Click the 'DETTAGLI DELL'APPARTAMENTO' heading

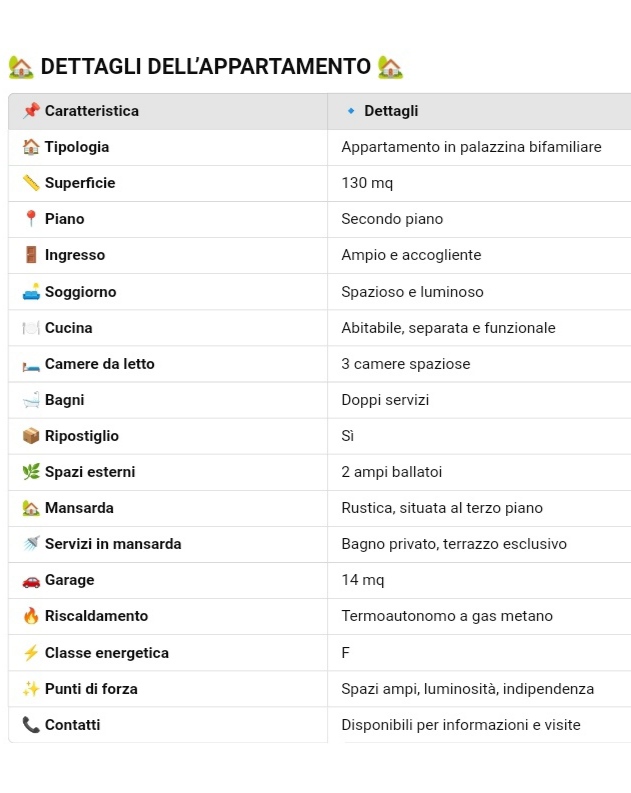coord(205,66)
